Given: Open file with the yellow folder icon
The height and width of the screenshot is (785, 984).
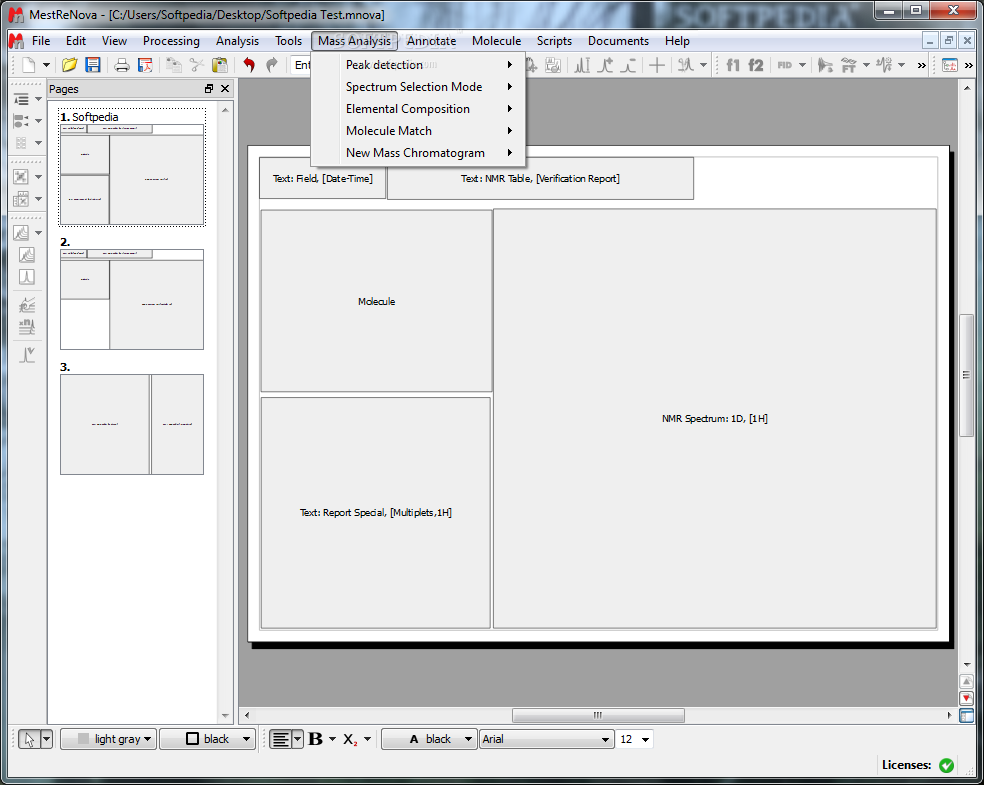Looking at the screenshot, I should pyautogui.click(x=70, y=65).
